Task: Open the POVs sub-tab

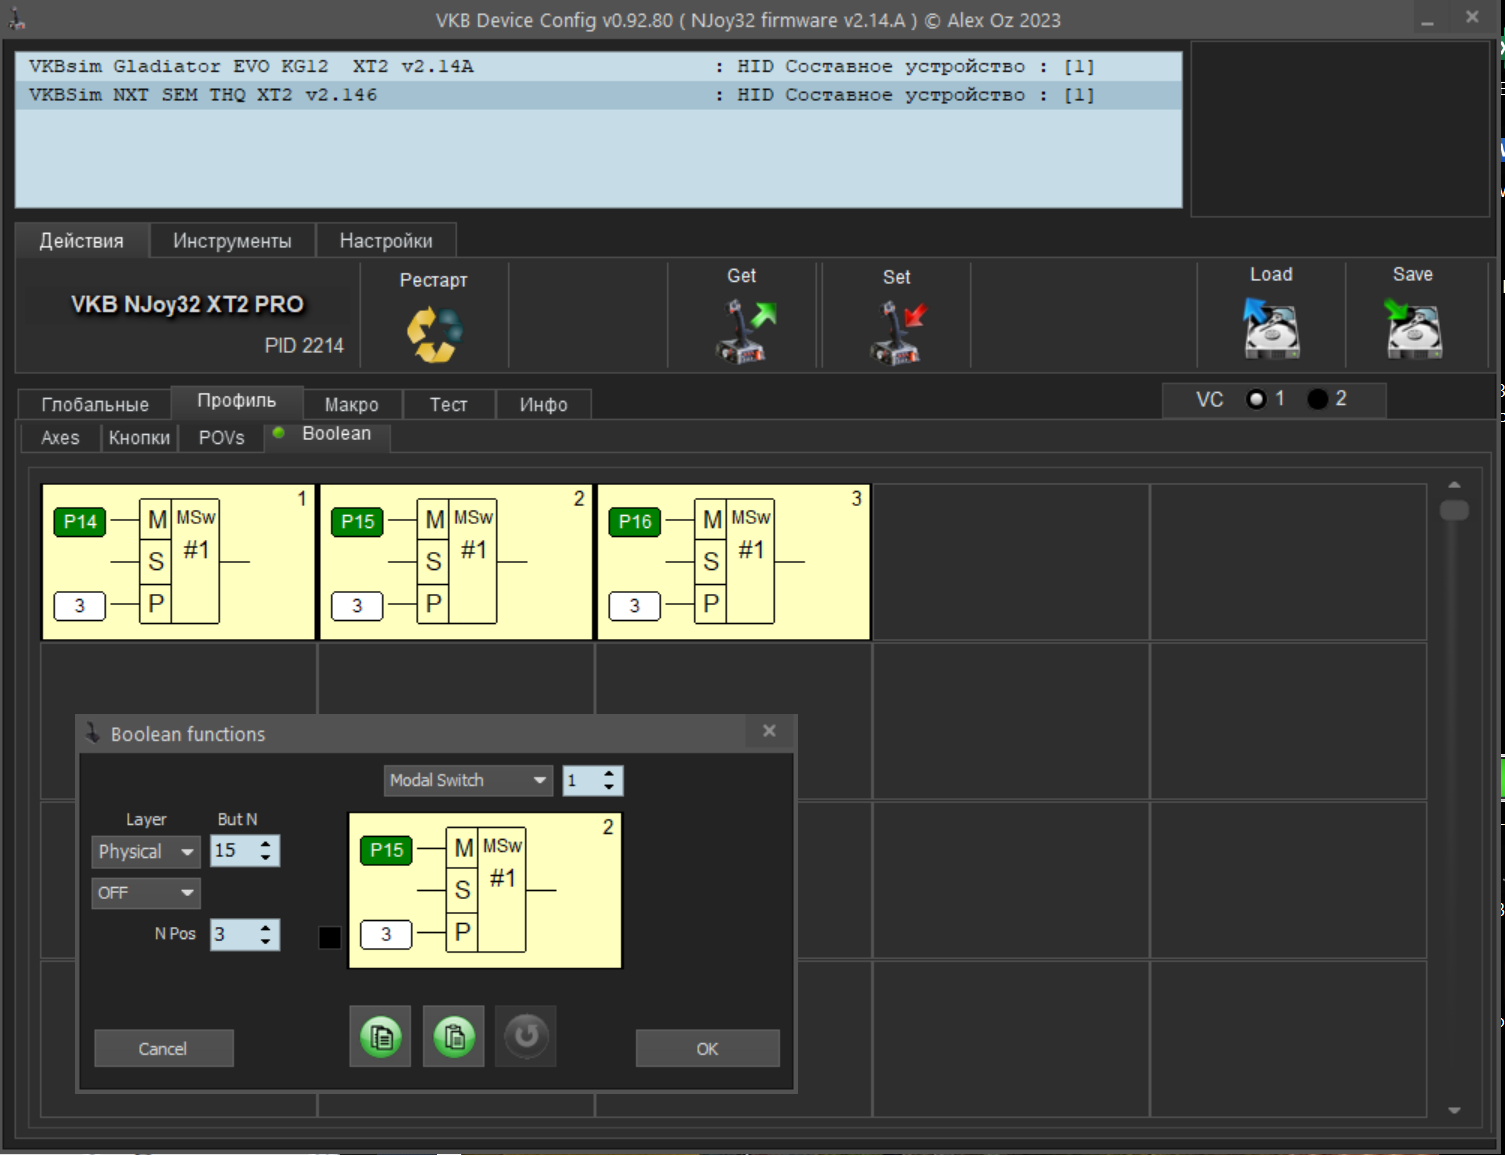Action: click(x=221, y=438)
